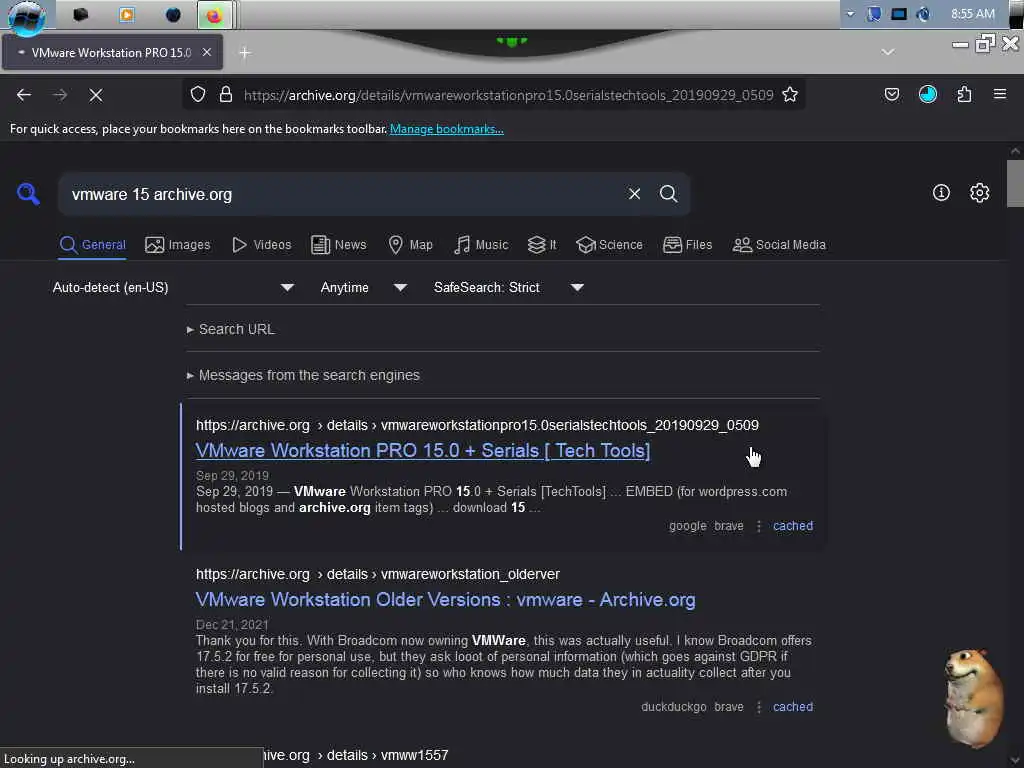Open cached copy of first result
The image size is (1024, 768).
[793, 526]
